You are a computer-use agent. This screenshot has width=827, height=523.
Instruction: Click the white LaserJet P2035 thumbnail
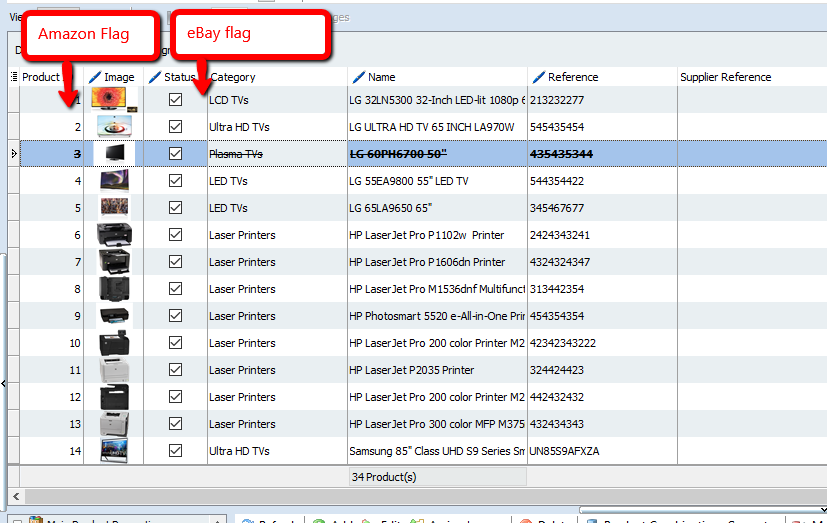click(114, 370)
